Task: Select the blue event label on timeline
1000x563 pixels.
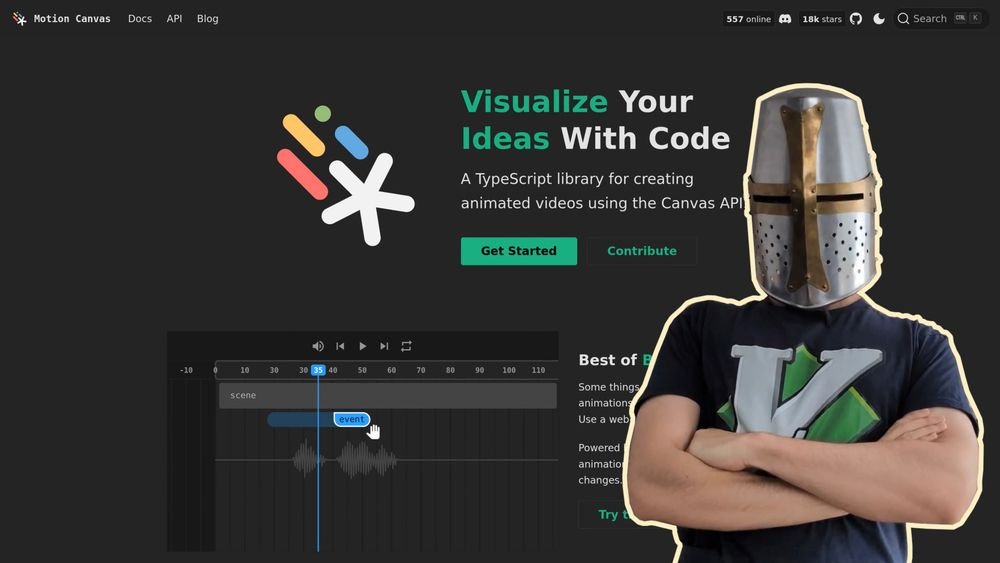Action: click(351, 419)
